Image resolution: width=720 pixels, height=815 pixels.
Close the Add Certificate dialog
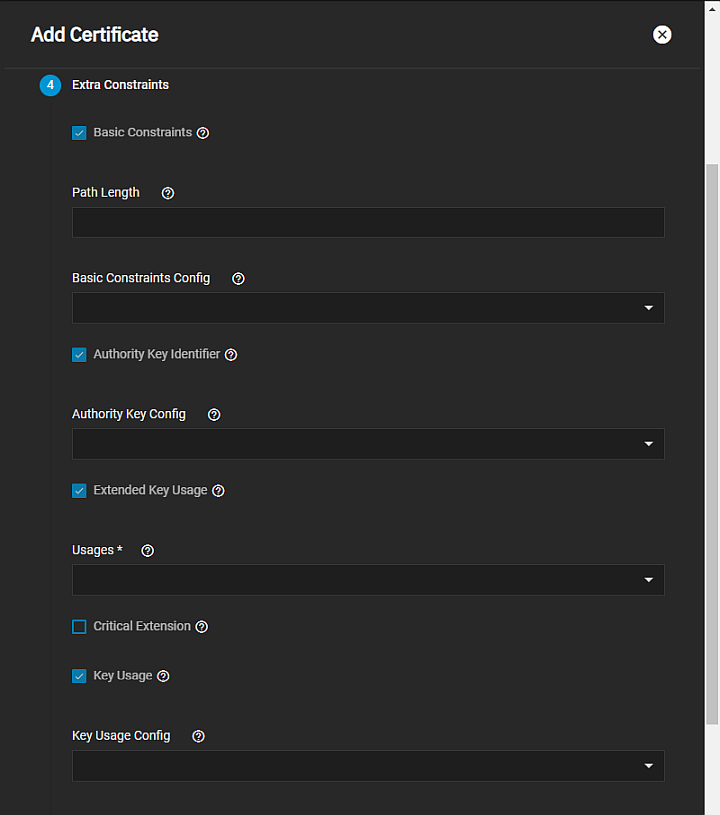[662, 35]
